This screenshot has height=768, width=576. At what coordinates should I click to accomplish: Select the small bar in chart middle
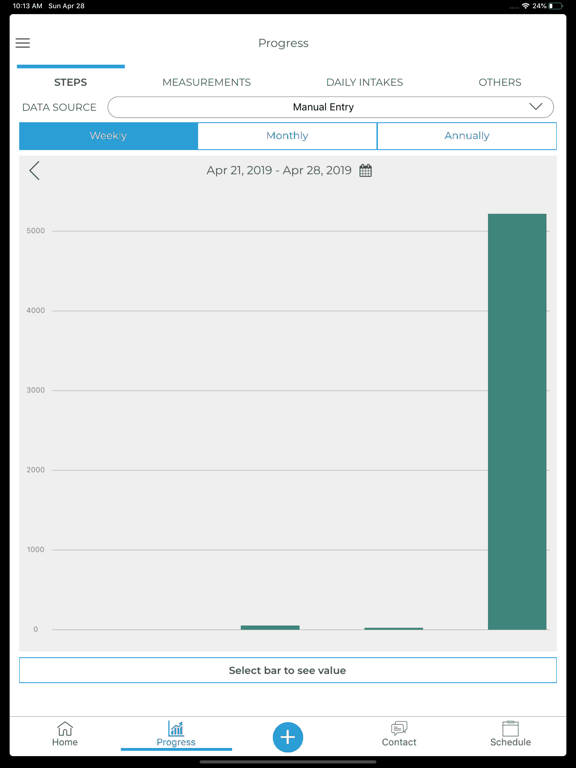click(270, 627)
